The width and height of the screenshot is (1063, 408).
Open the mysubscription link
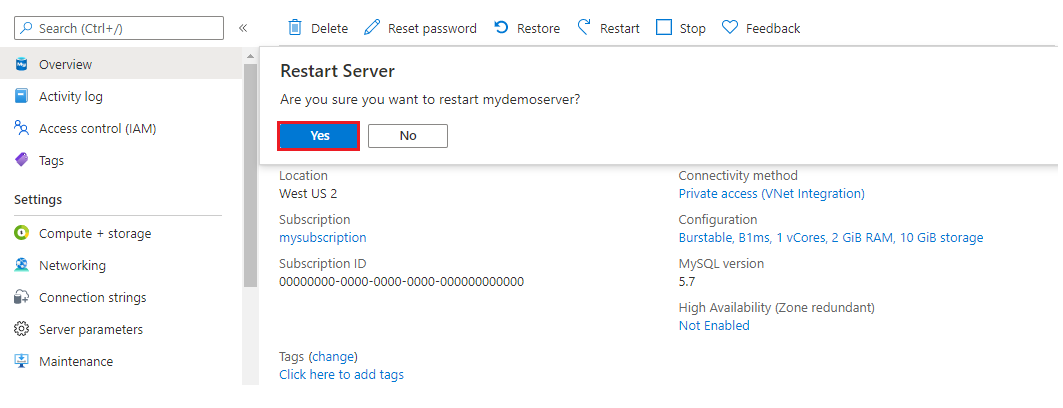pos(322,238)
